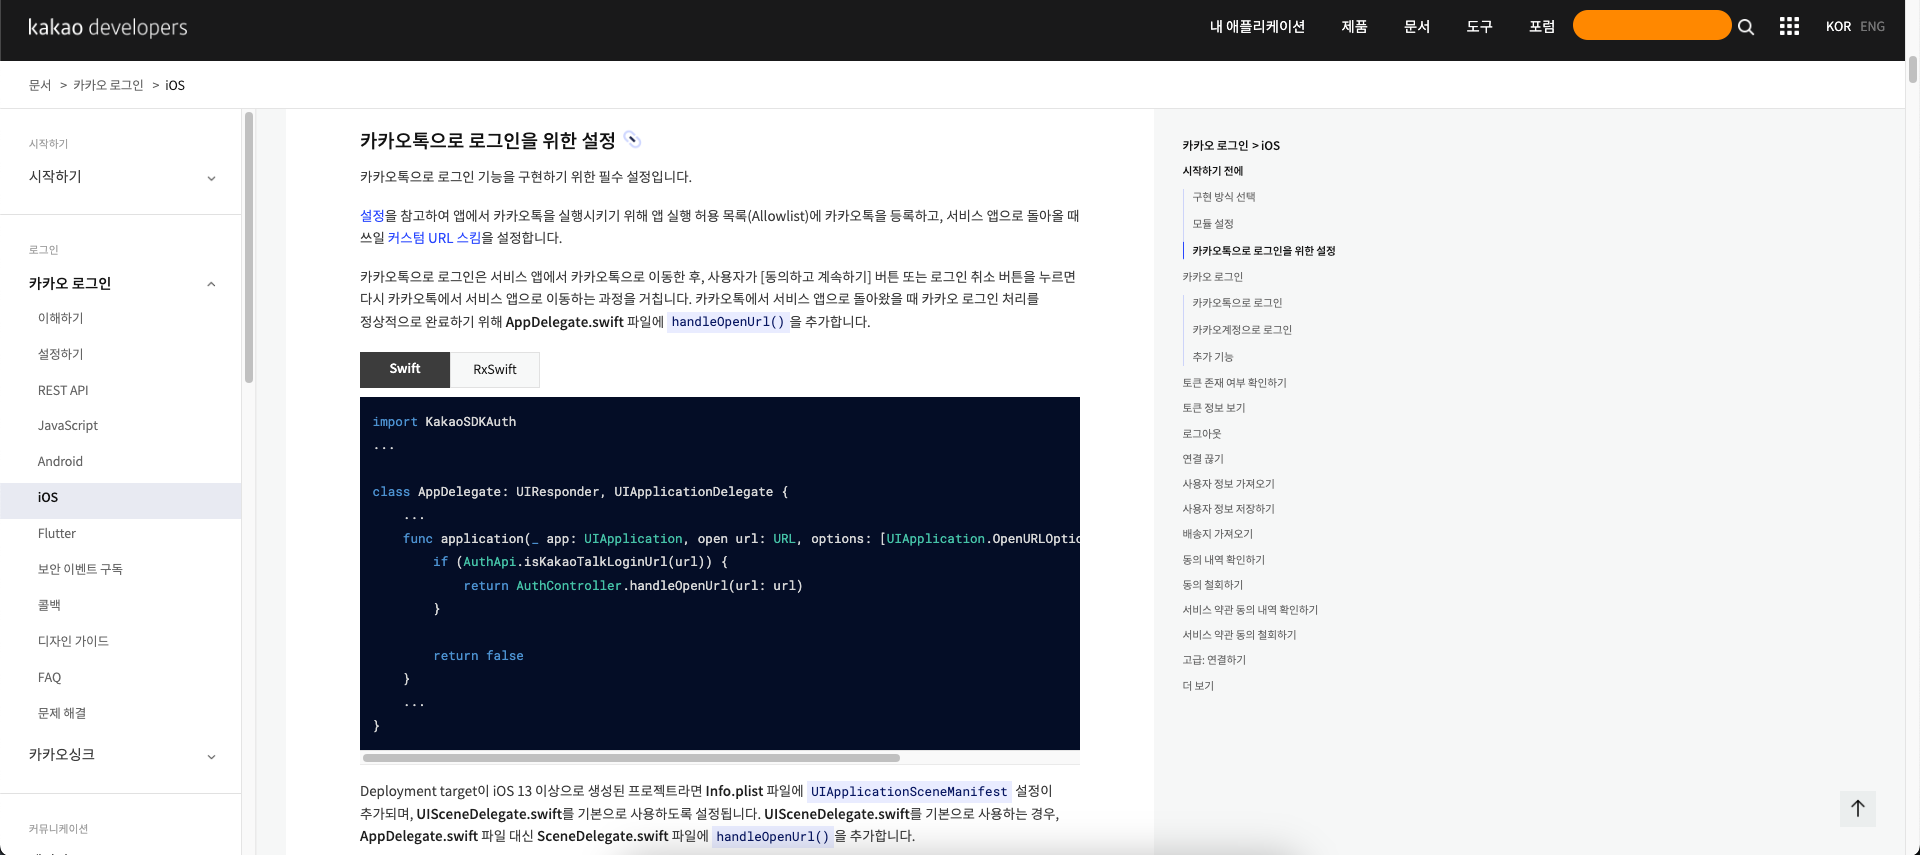Open 콜백 in sidebar
Screen dimensions: 1920x855
tap(49, 605)
